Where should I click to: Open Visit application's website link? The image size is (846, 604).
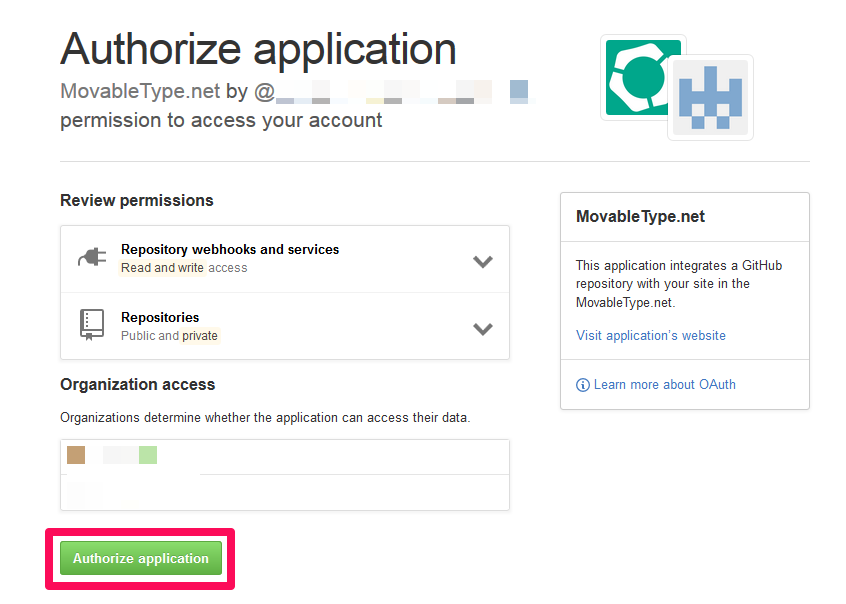click(x=651, y=335)
